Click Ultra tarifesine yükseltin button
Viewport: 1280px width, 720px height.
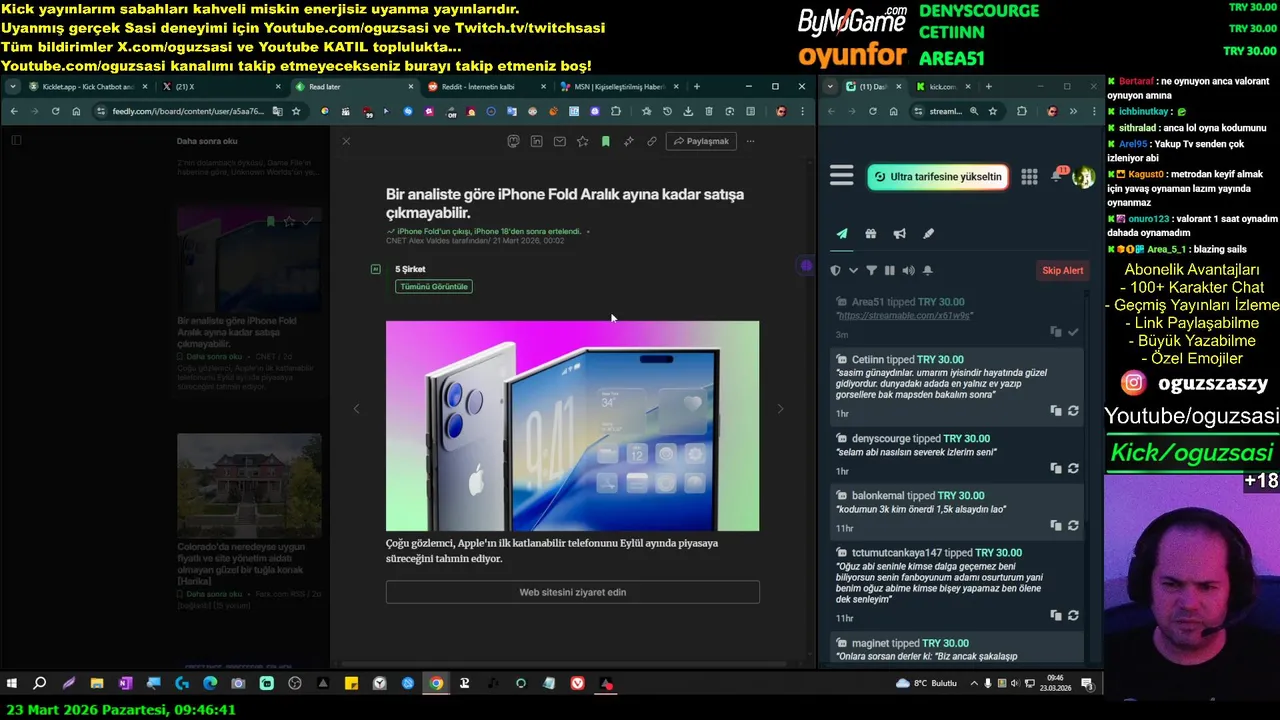(938, 177)
